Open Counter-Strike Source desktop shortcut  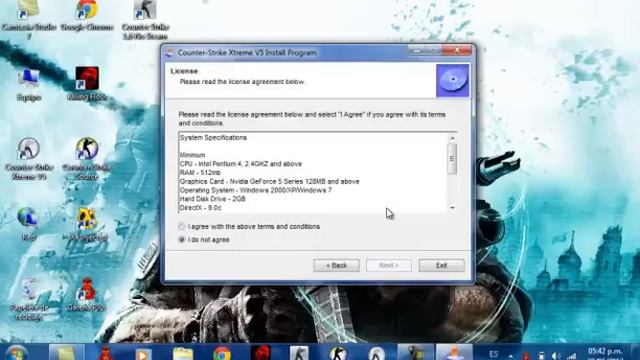tap(87, 158)
